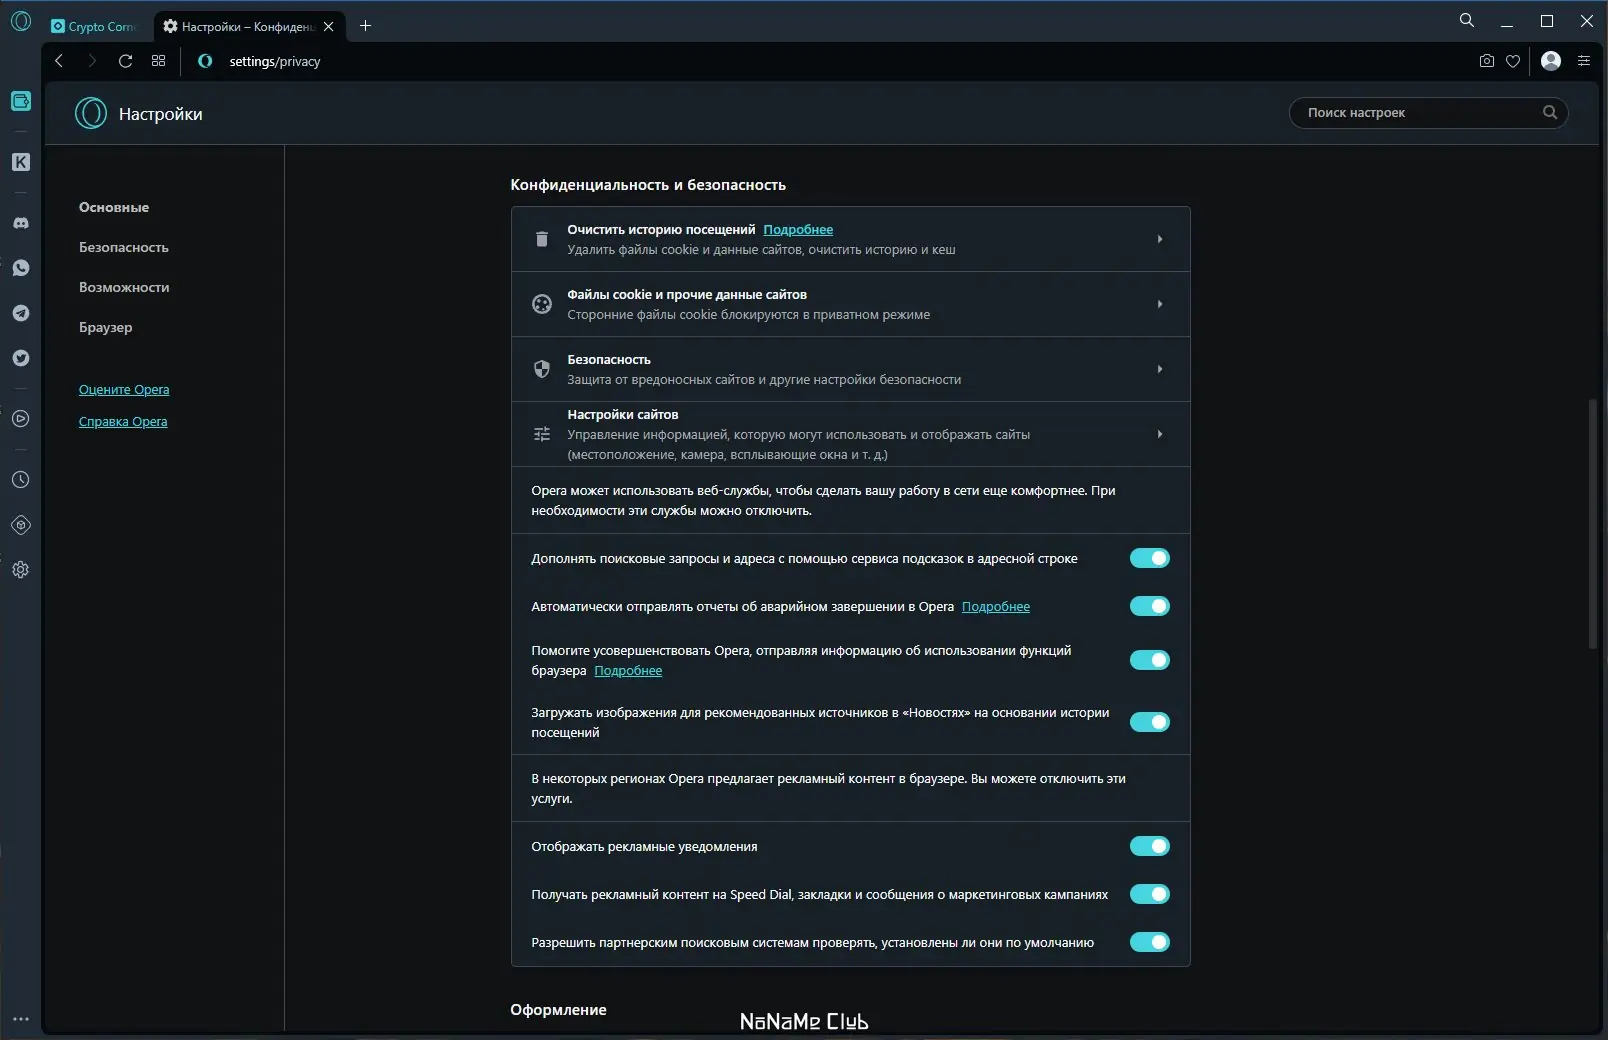
Task: Open Easy Setup sliders icon
Action: (x=1583, y=61)
